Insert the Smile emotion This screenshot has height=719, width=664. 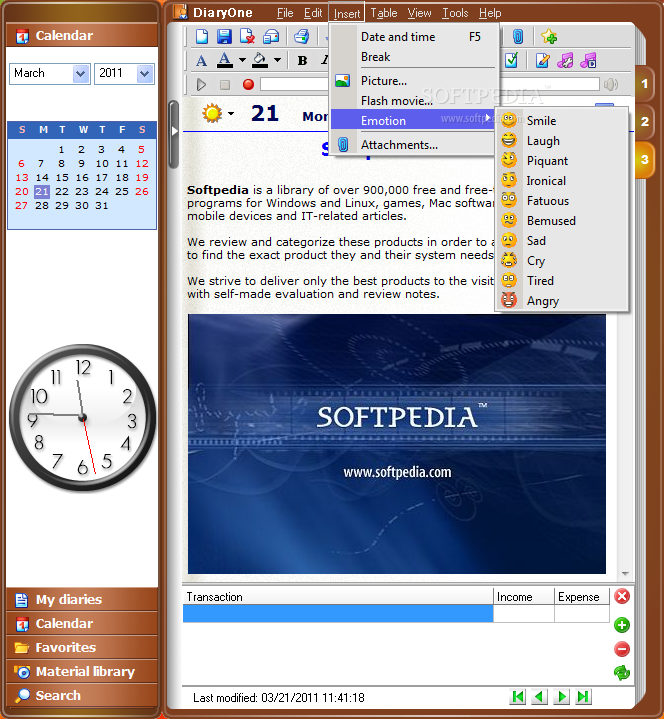pos(561,121)
